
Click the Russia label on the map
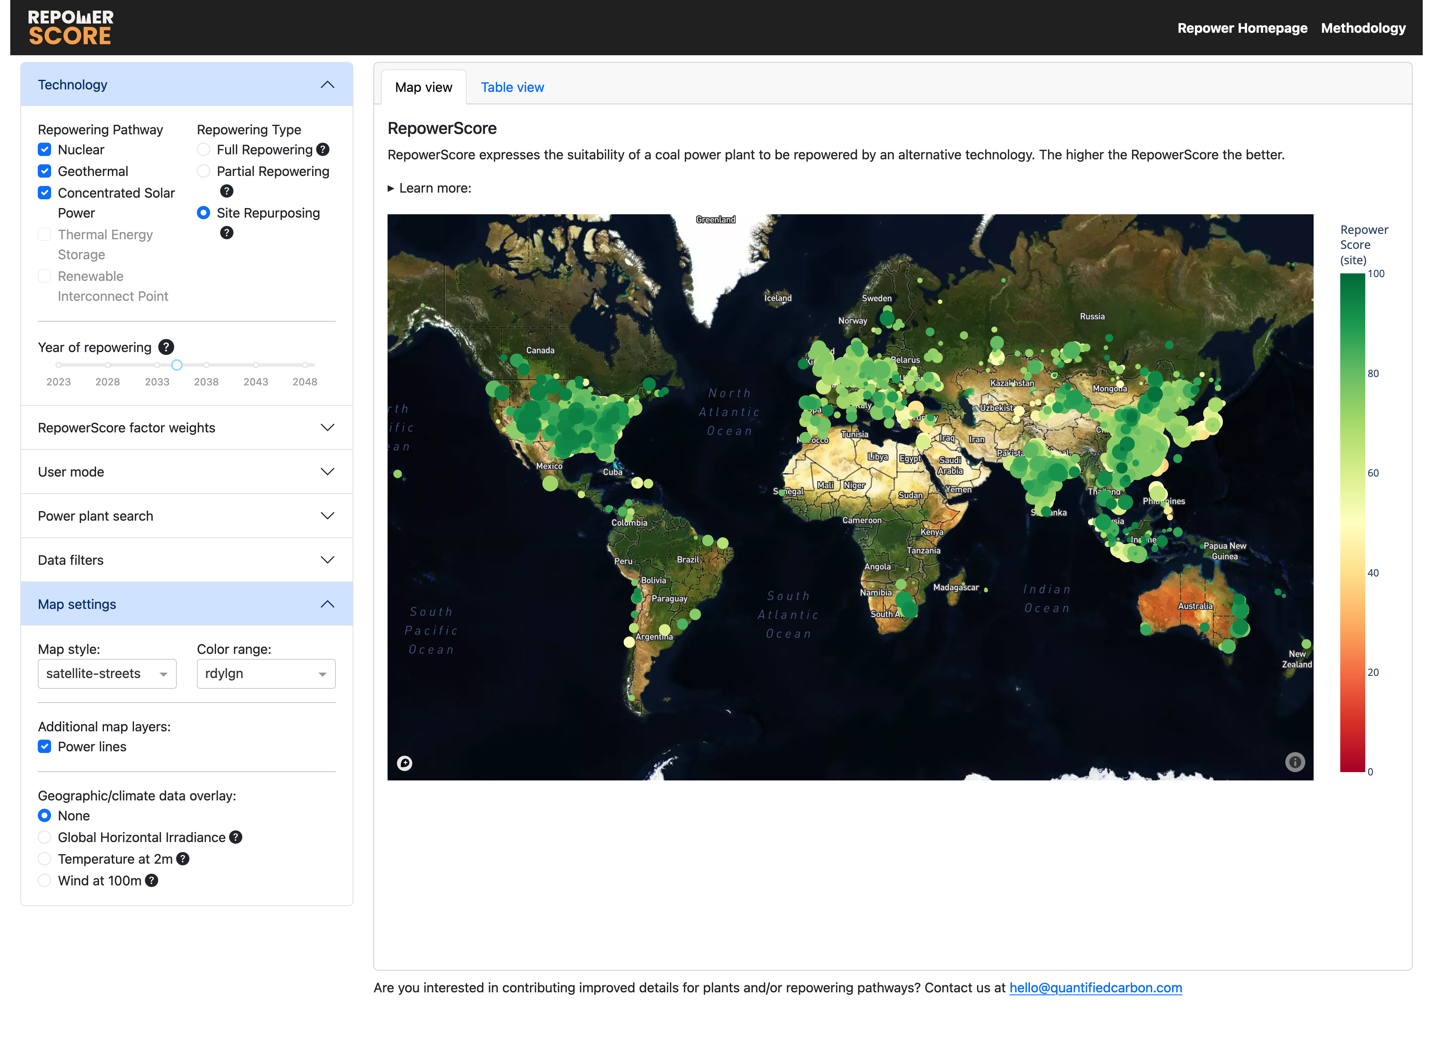tap(1092, 316)
